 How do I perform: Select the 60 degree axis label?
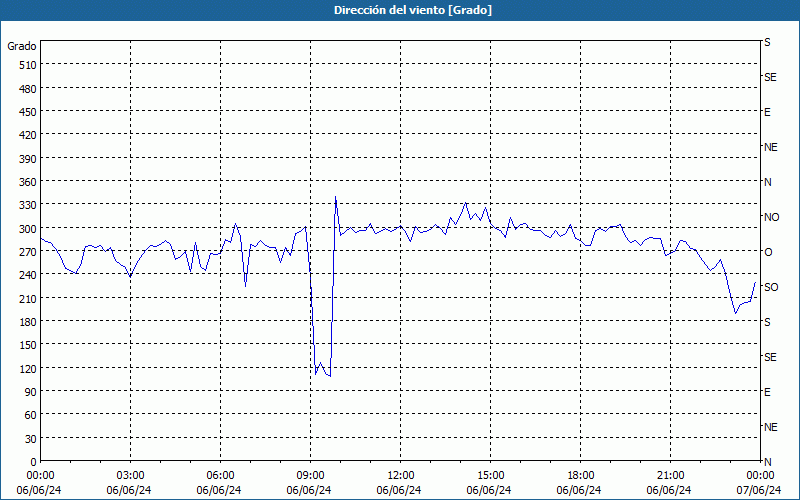click(31, 415)
